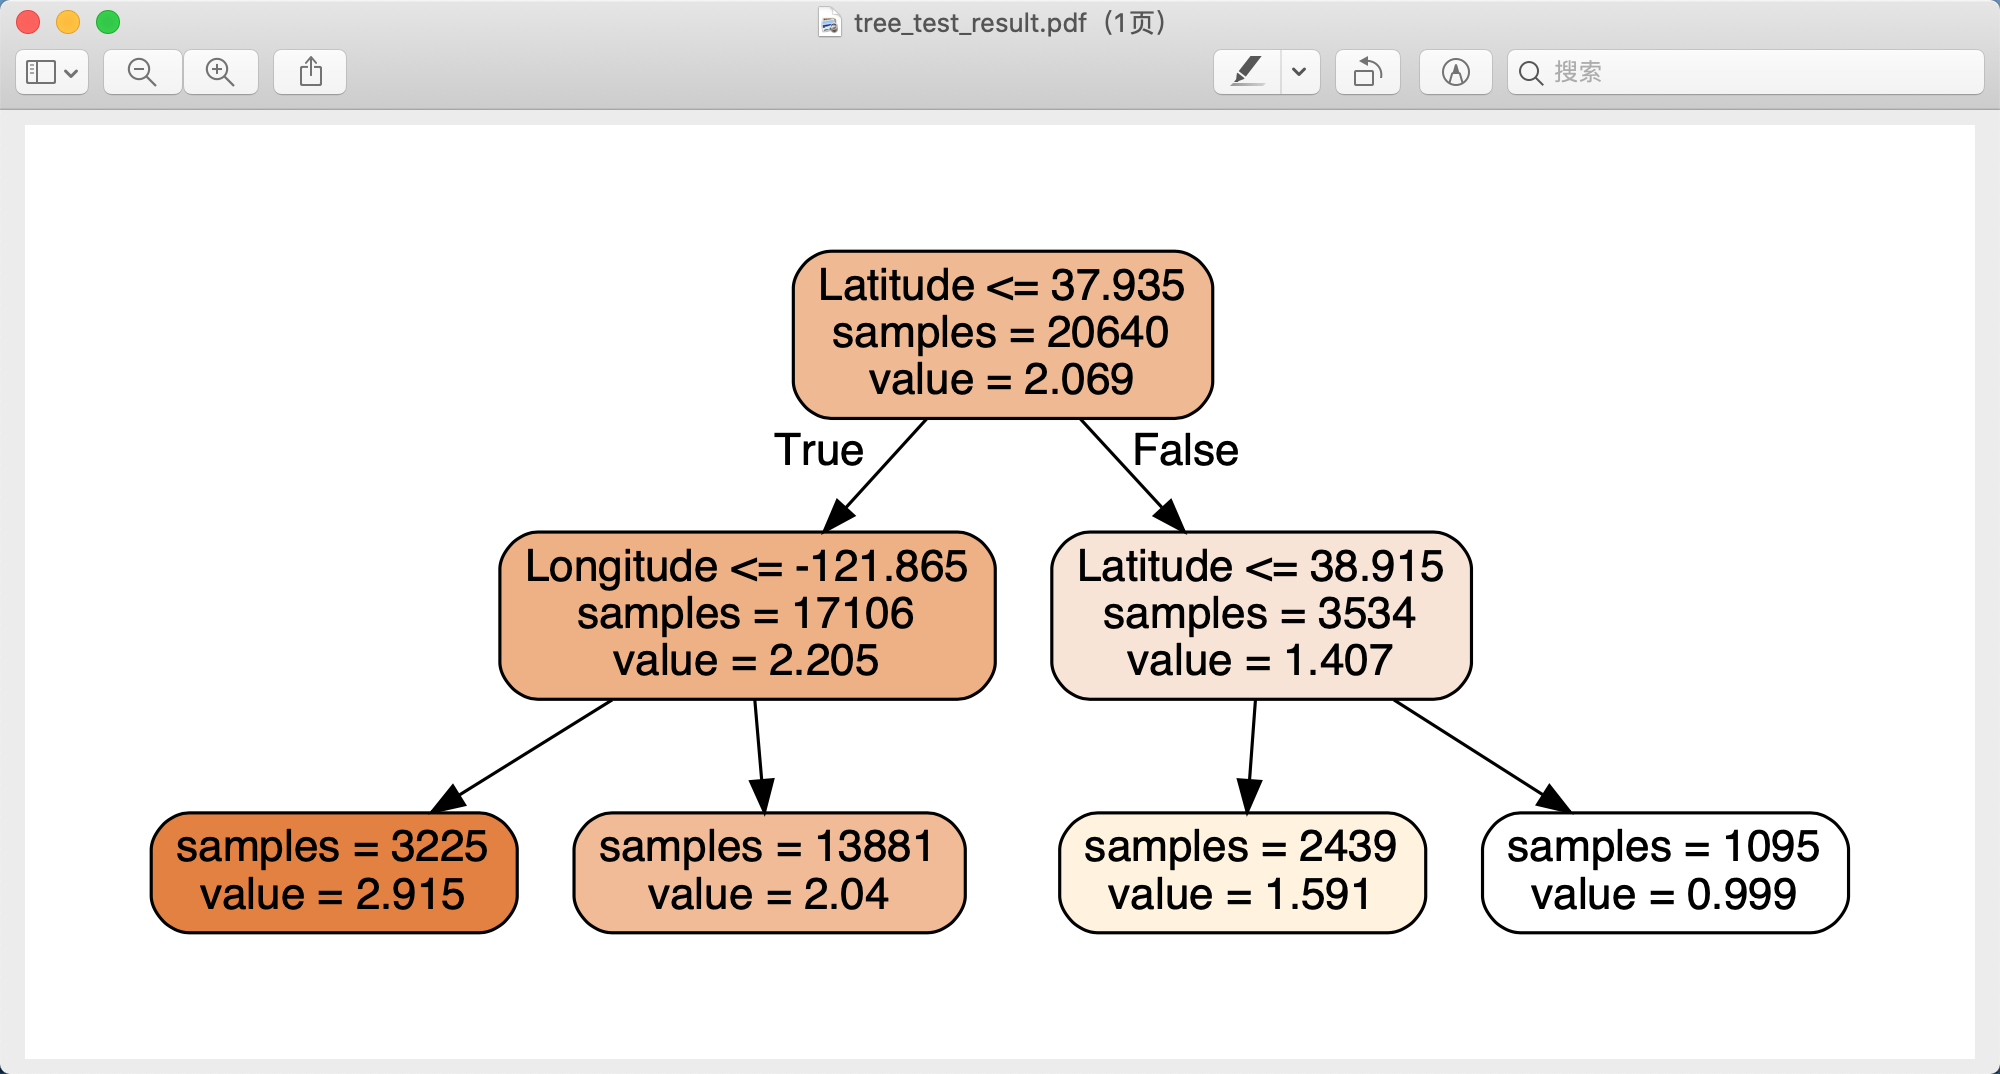The height and width of the screenshot is (1074, 2000).
Task: Focus the search field
Action: click(1746, 72)
